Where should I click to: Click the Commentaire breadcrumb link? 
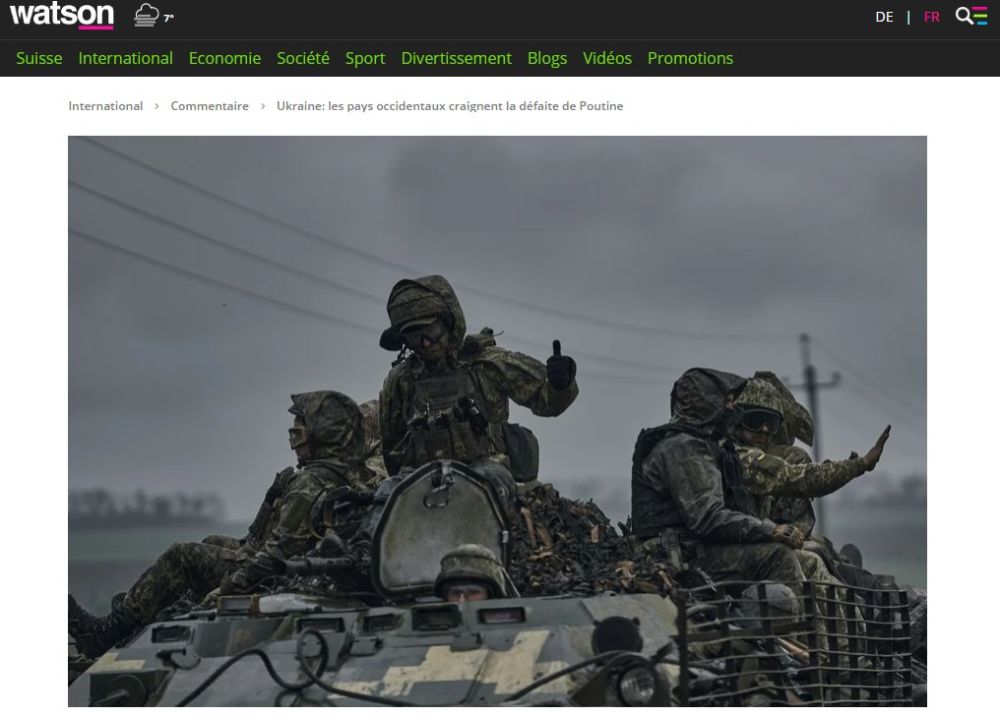pos(209,106)
